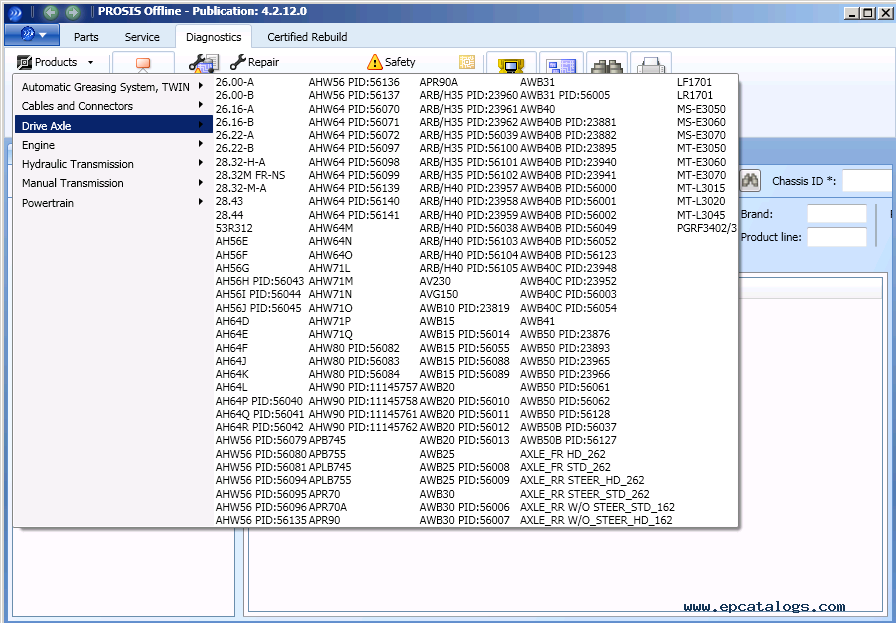896x623 pixels.
Task: Select axle AWB40C PID:23948
Action: pos(569,268)
